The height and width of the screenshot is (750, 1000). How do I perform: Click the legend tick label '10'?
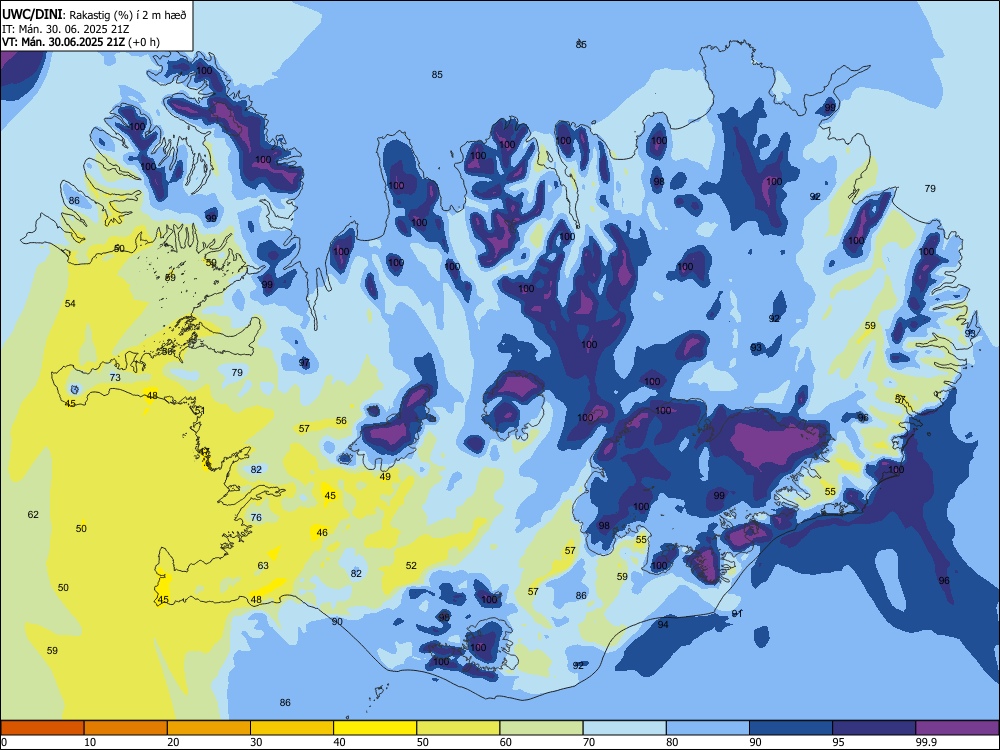point(90,742)
